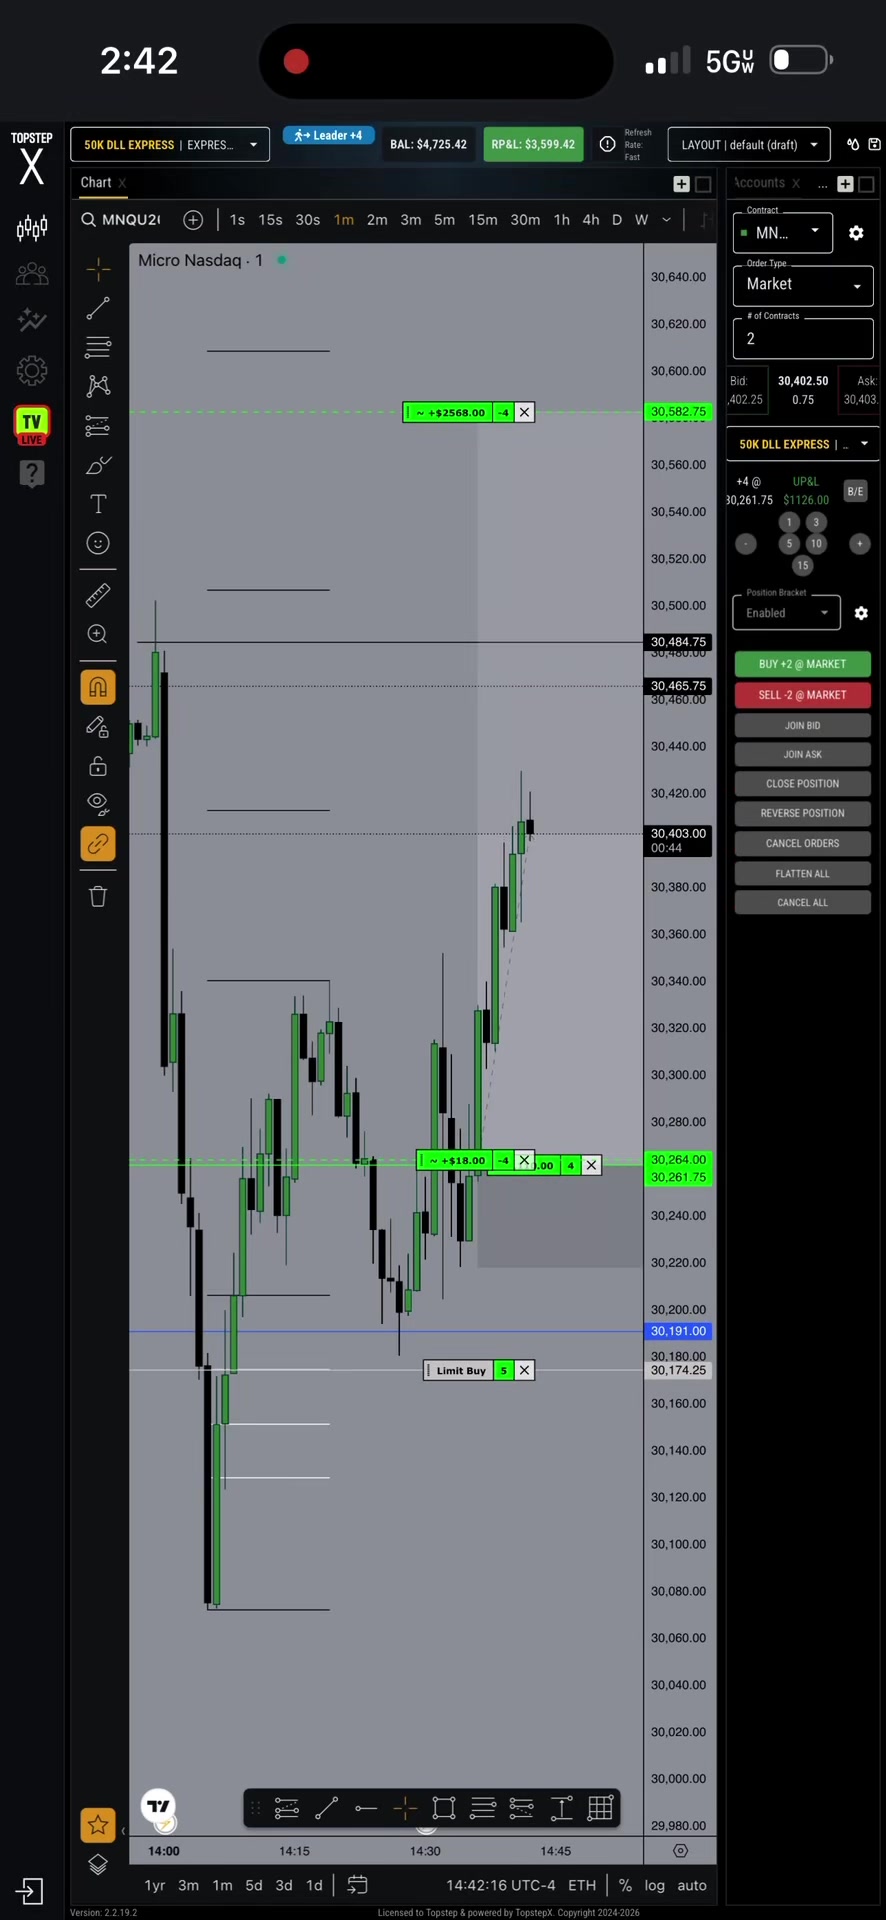Open position bracket settings gear
Image resolution: width=886 pixels, height=1920 pixels.
[x=861, y=613]
